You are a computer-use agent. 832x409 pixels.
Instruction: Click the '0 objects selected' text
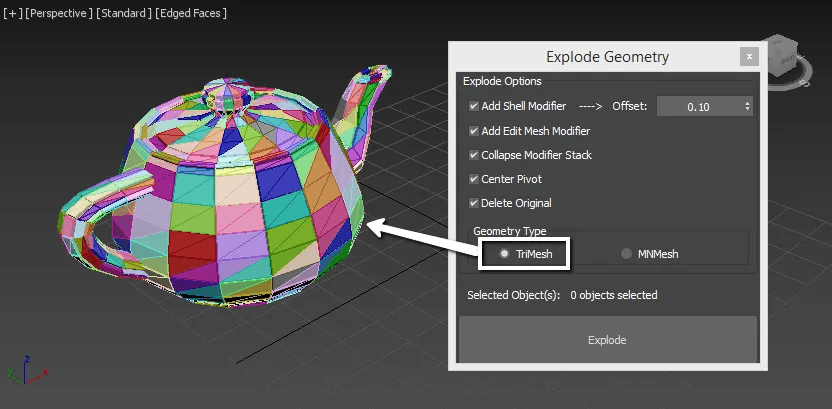pos(614,295)
